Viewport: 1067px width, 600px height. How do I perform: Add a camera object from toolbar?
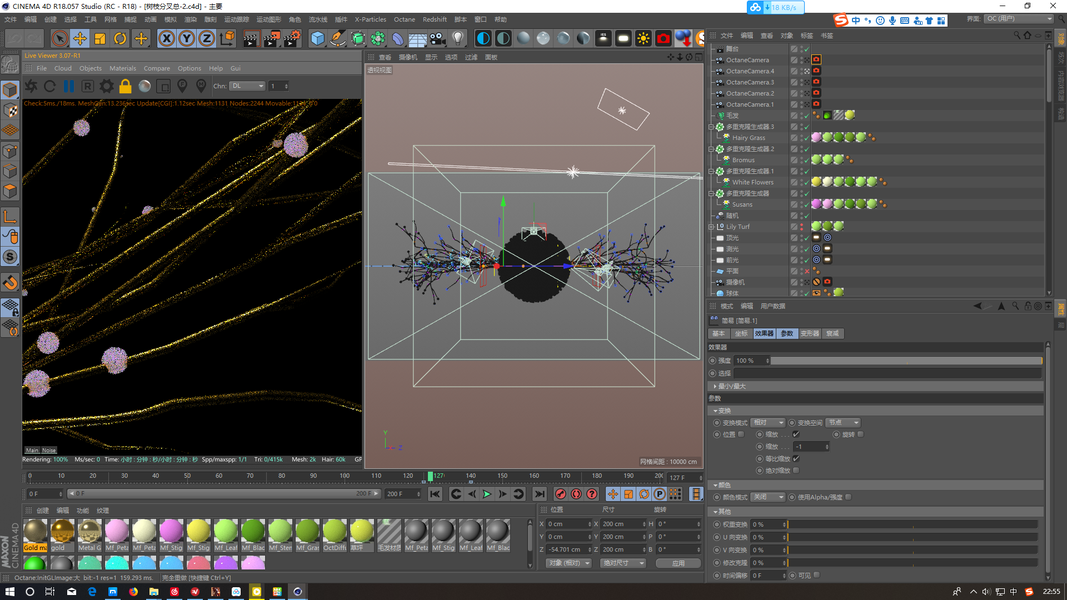(438, 39)
